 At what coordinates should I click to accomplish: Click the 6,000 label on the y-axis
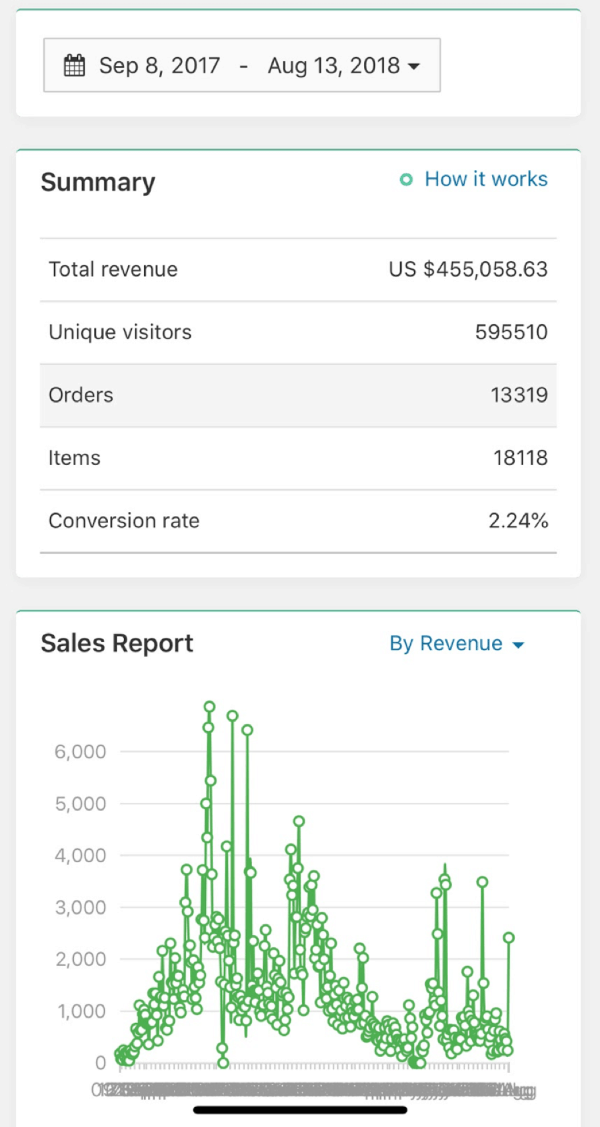78,752
